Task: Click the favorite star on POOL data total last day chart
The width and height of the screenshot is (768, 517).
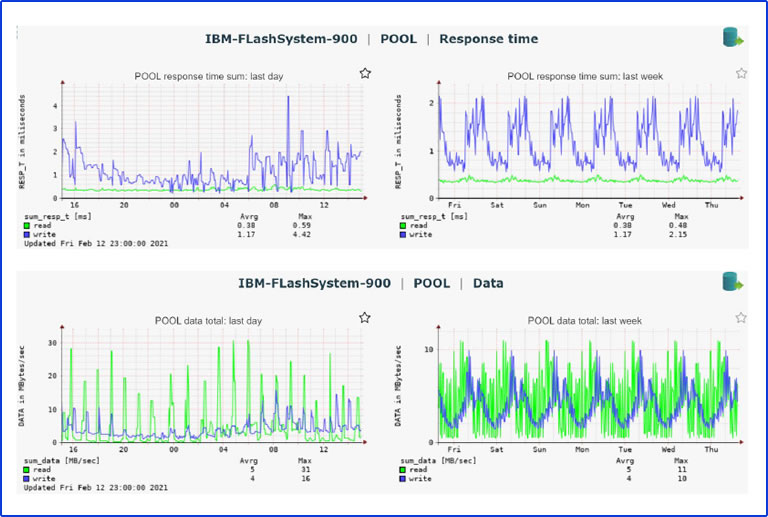Action: click(x=364, y=318)
